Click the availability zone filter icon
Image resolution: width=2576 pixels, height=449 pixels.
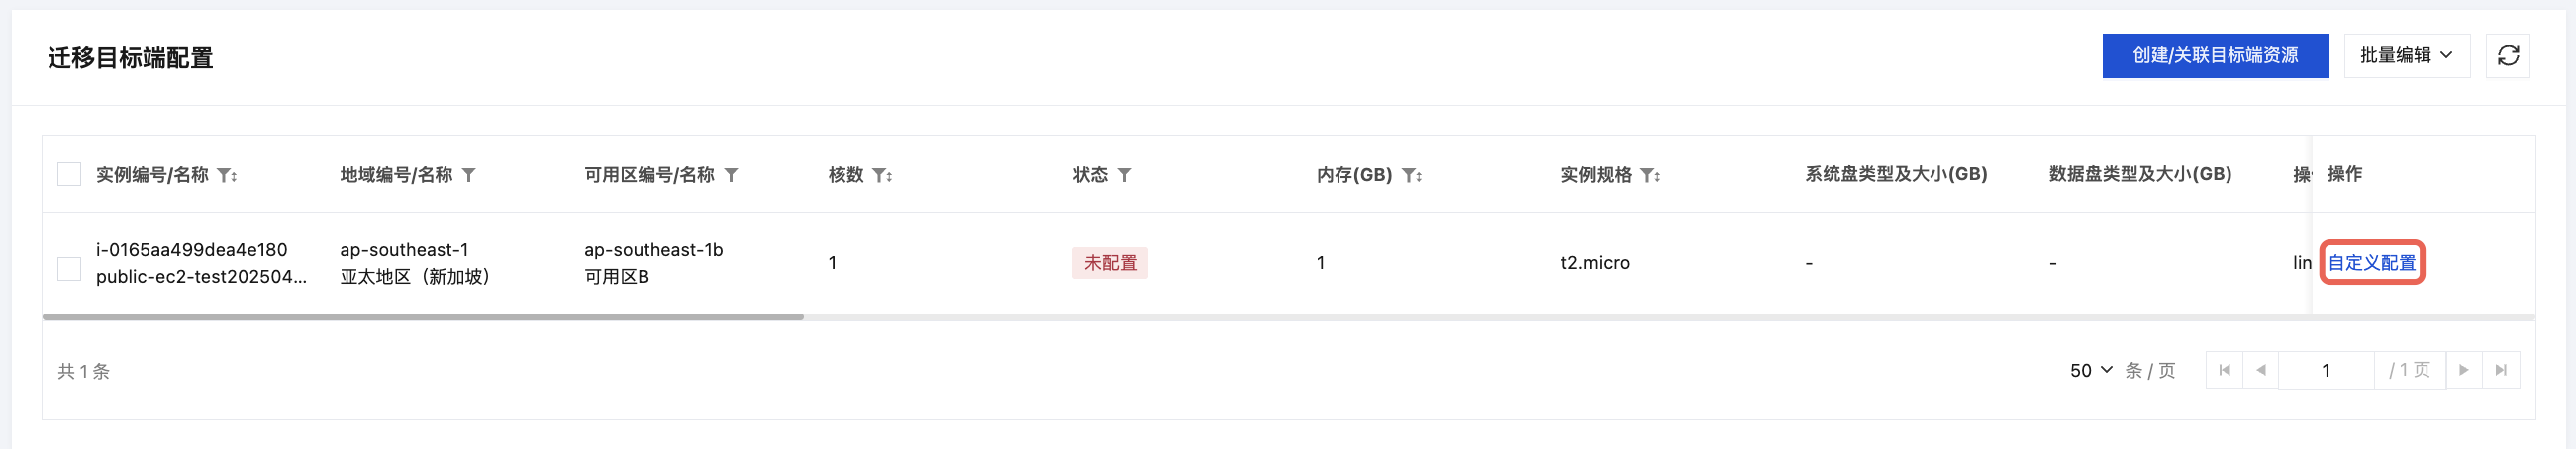click(x=731, y=176)
